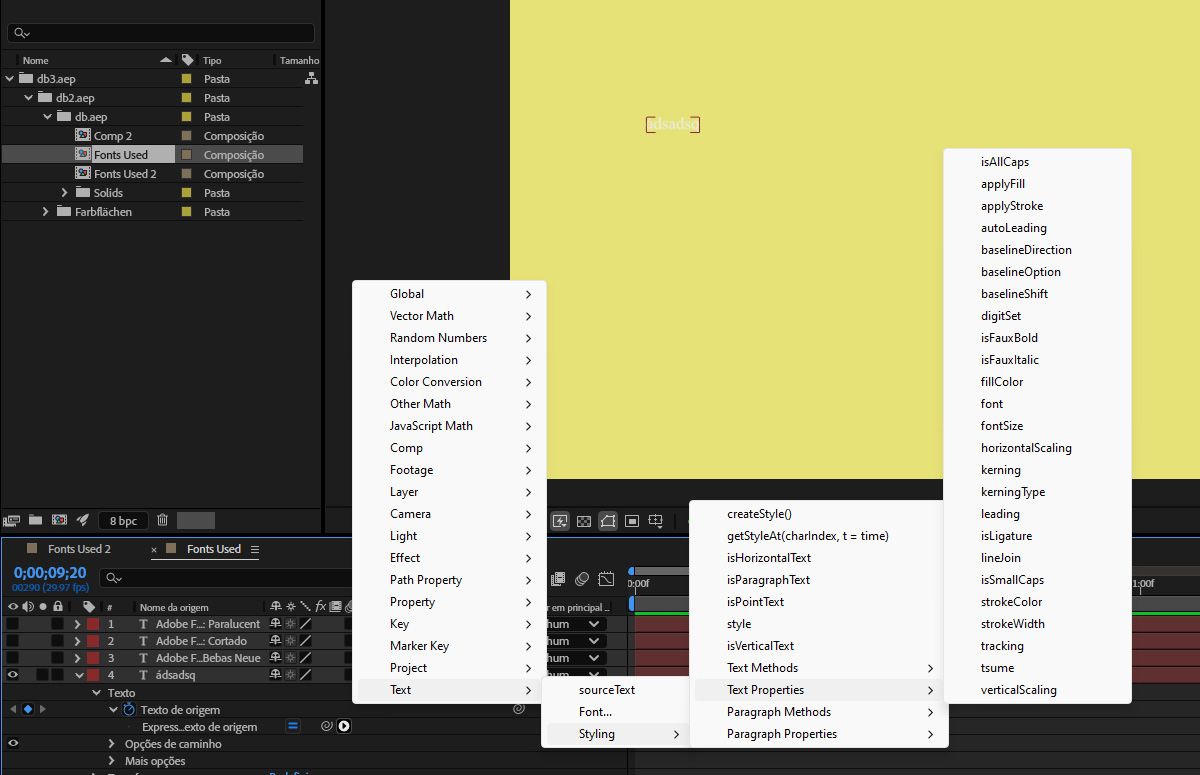
Task: Open the Global expression submenu
Action: pyautogui.click(x=449, y=294)
